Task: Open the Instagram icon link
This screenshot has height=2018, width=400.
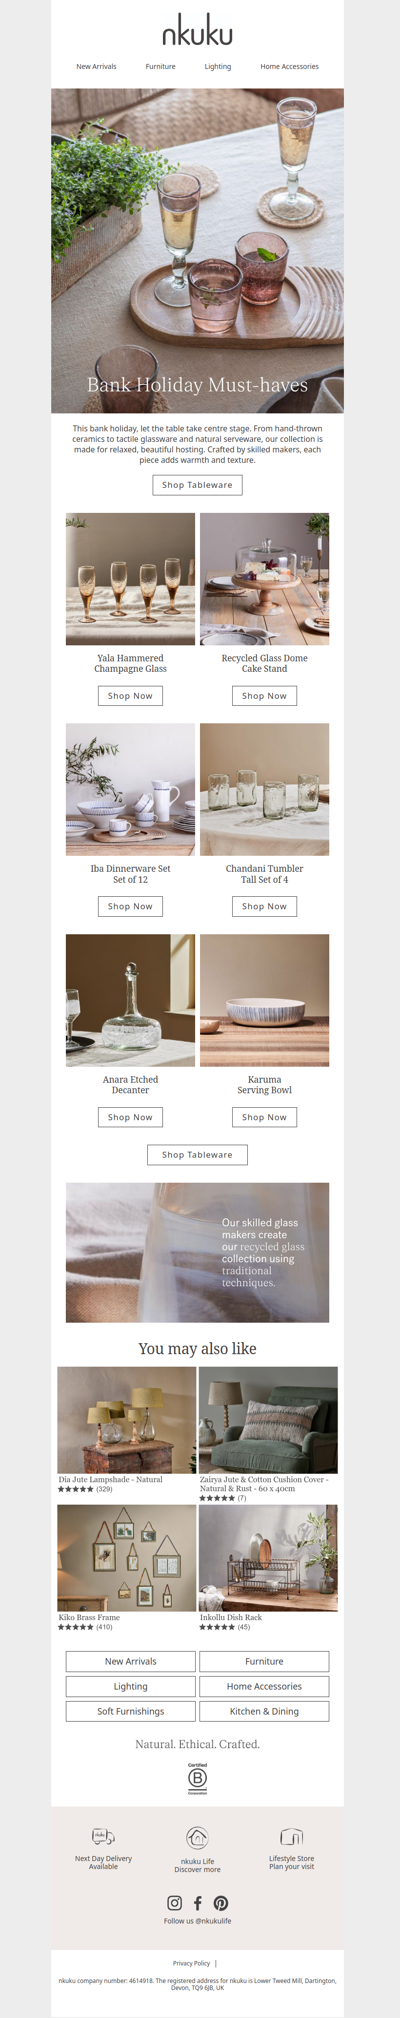Action: [x=174, y=1903]
